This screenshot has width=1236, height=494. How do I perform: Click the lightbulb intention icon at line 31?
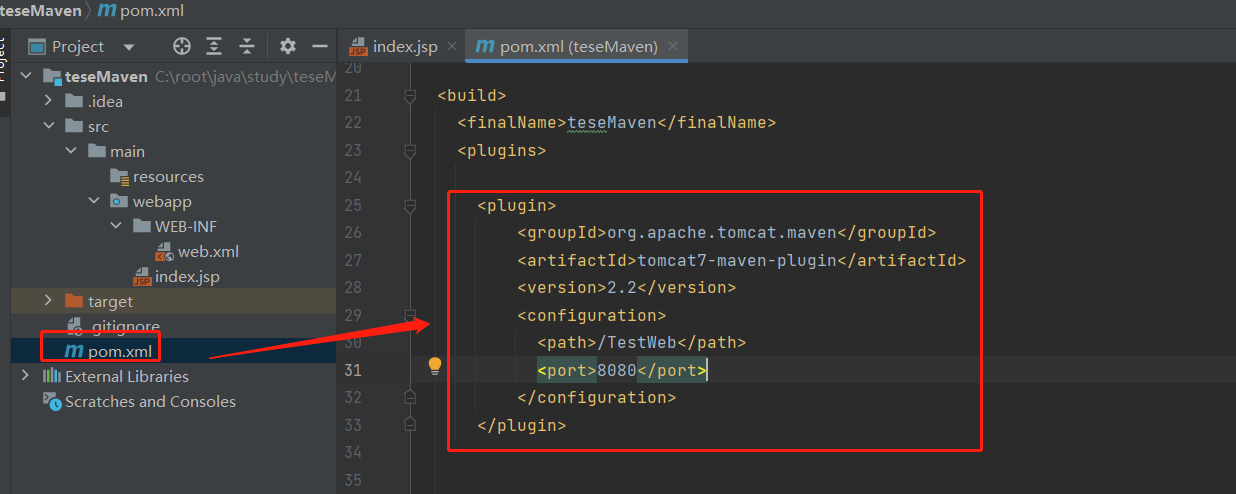(435, 367)
